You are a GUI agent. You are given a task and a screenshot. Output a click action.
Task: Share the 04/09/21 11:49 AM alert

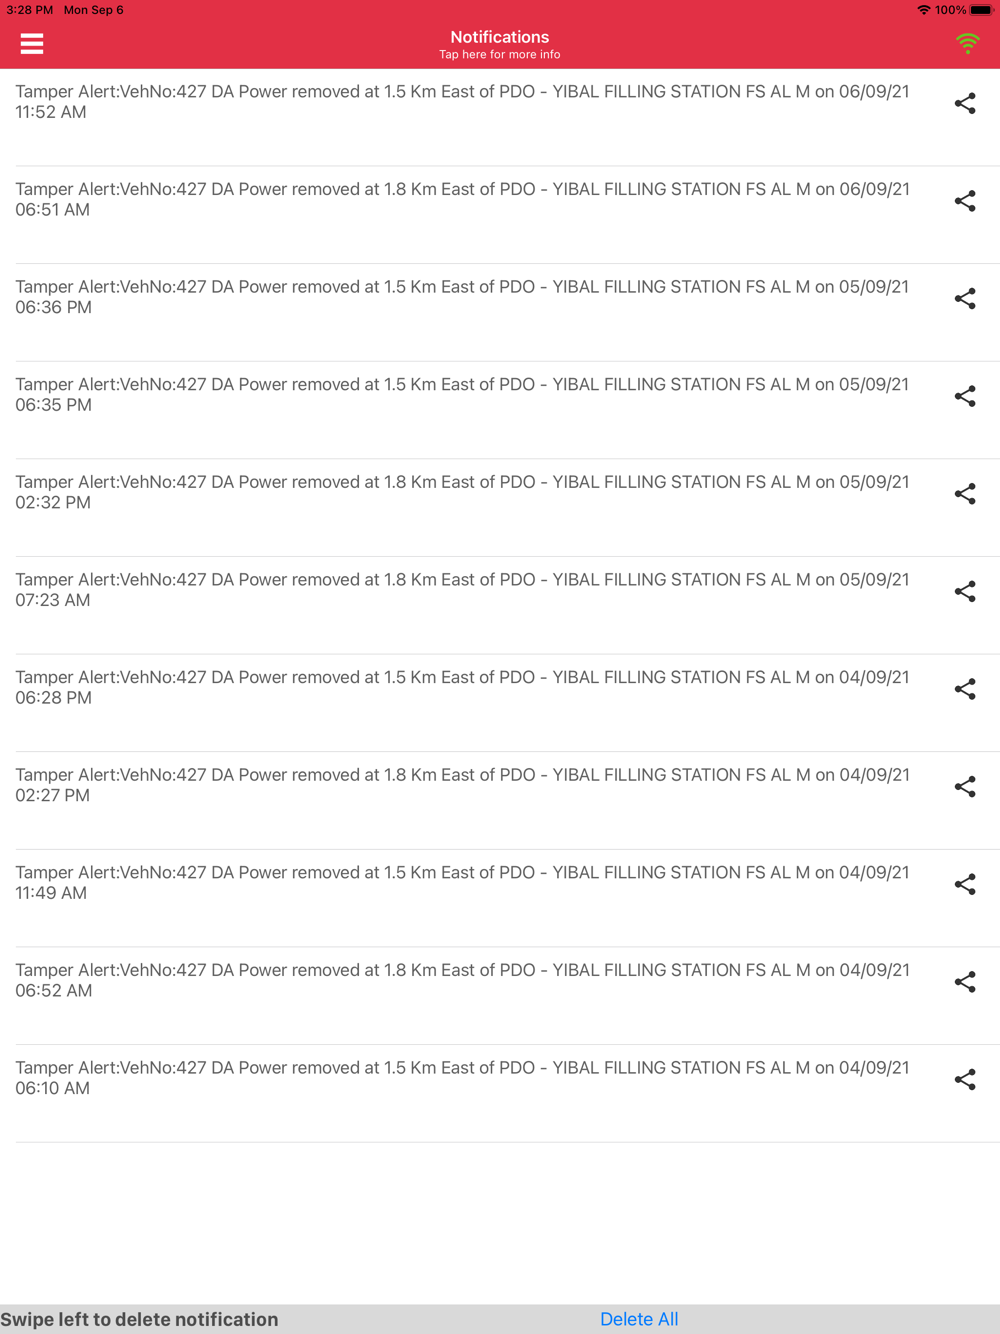pyautogui.click(x=965, y=885)
